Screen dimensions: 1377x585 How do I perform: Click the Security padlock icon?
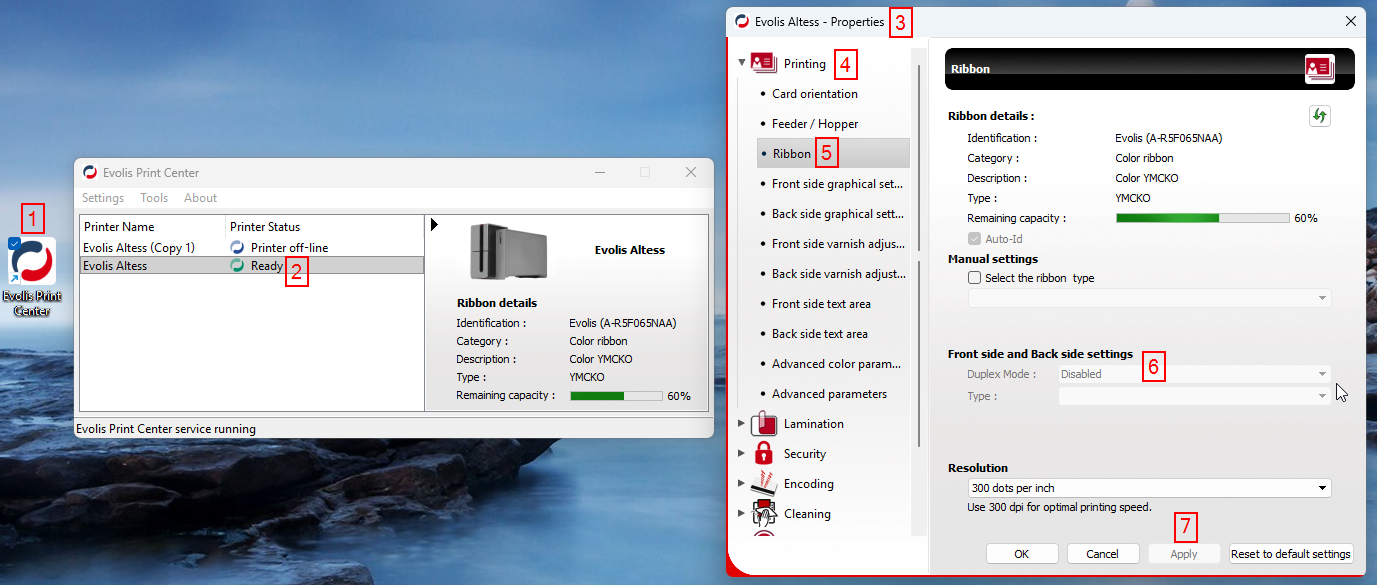(x=764, y=453)
